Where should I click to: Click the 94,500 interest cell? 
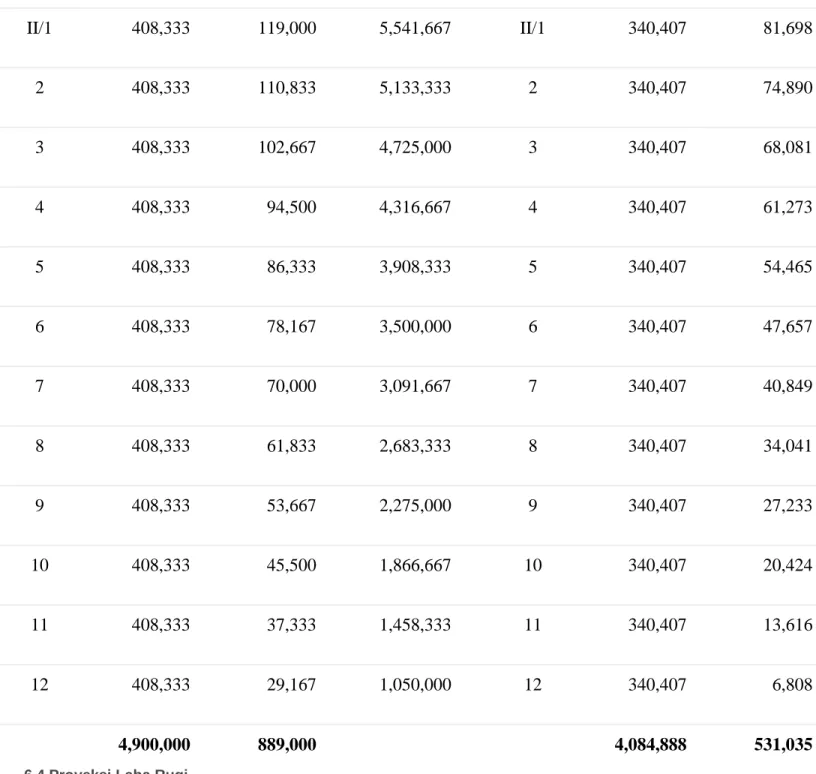click(x=291, y=207)
